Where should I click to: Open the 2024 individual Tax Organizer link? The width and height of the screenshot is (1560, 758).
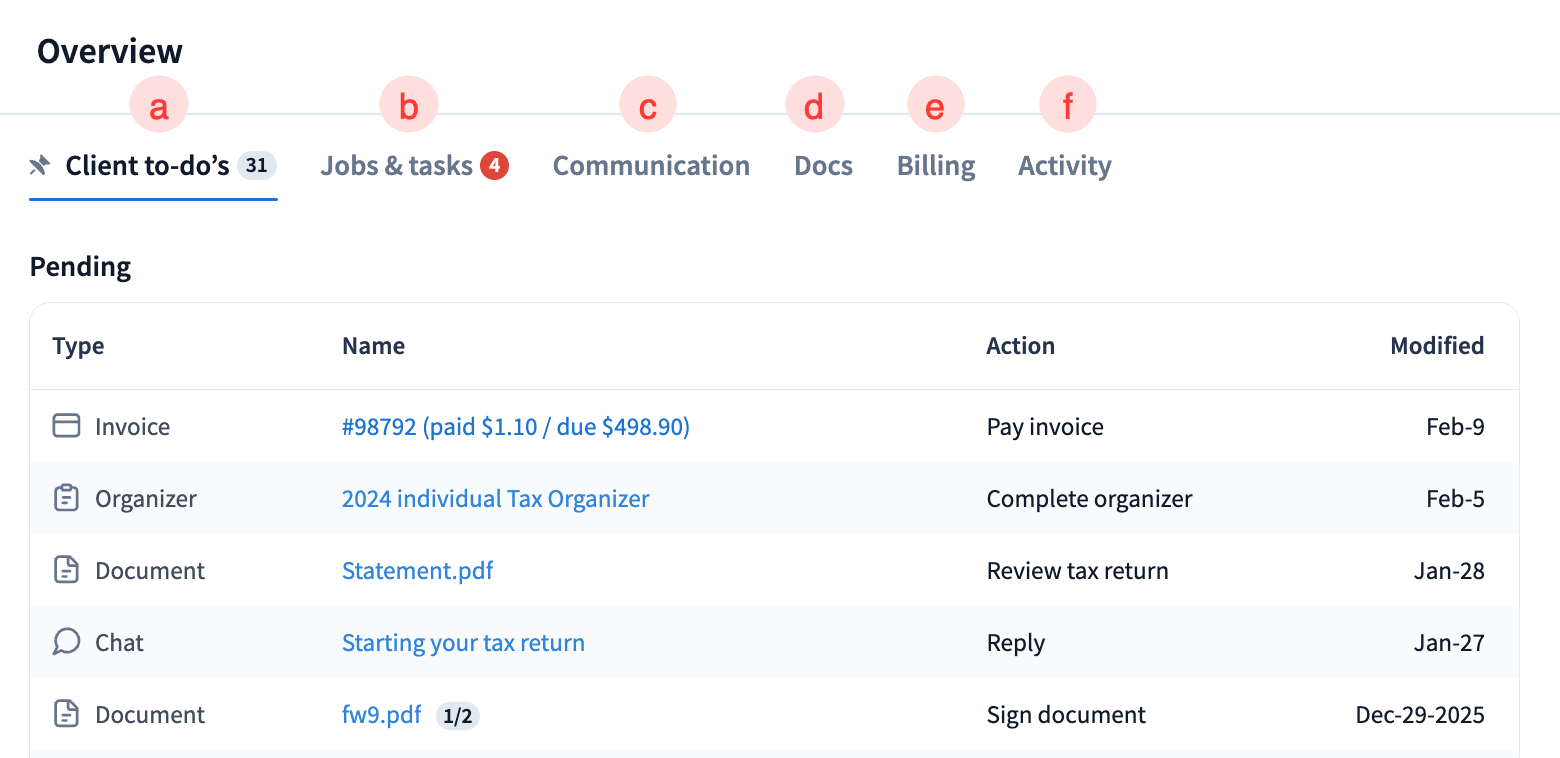[x=495, y=499]
